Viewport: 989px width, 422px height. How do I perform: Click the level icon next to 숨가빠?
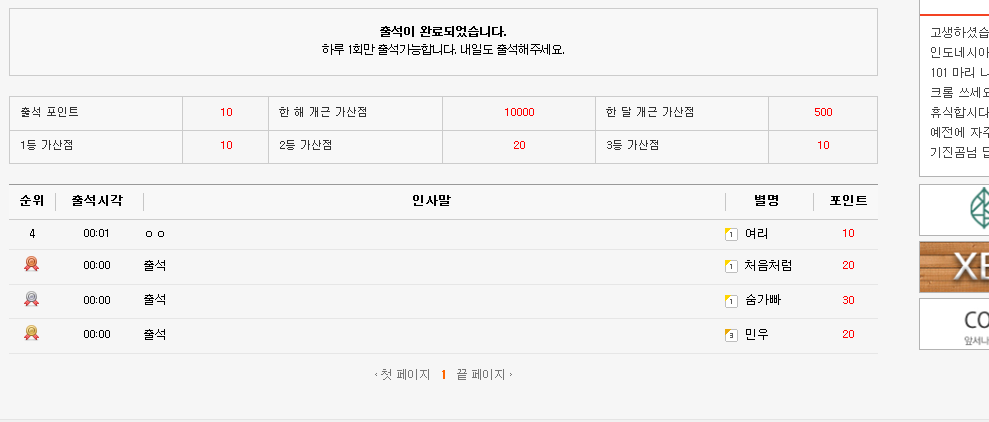tap(731, 301)
